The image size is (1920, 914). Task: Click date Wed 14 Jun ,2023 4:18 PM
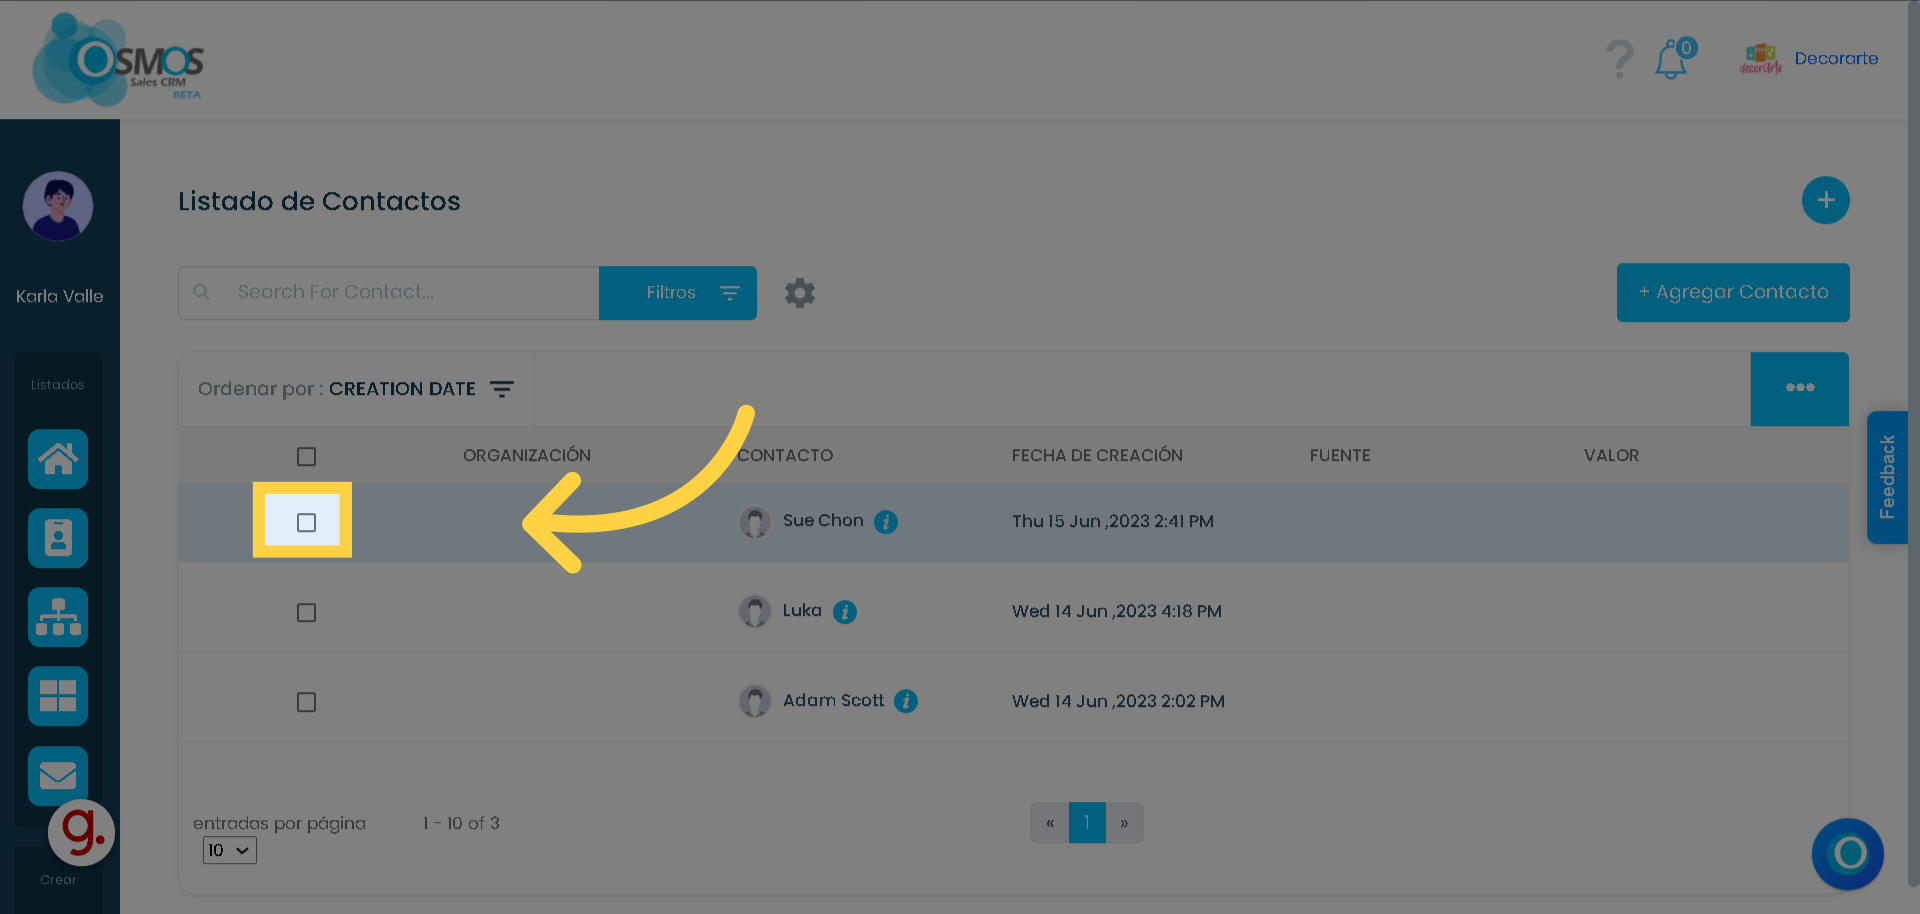click(1117, 611)
